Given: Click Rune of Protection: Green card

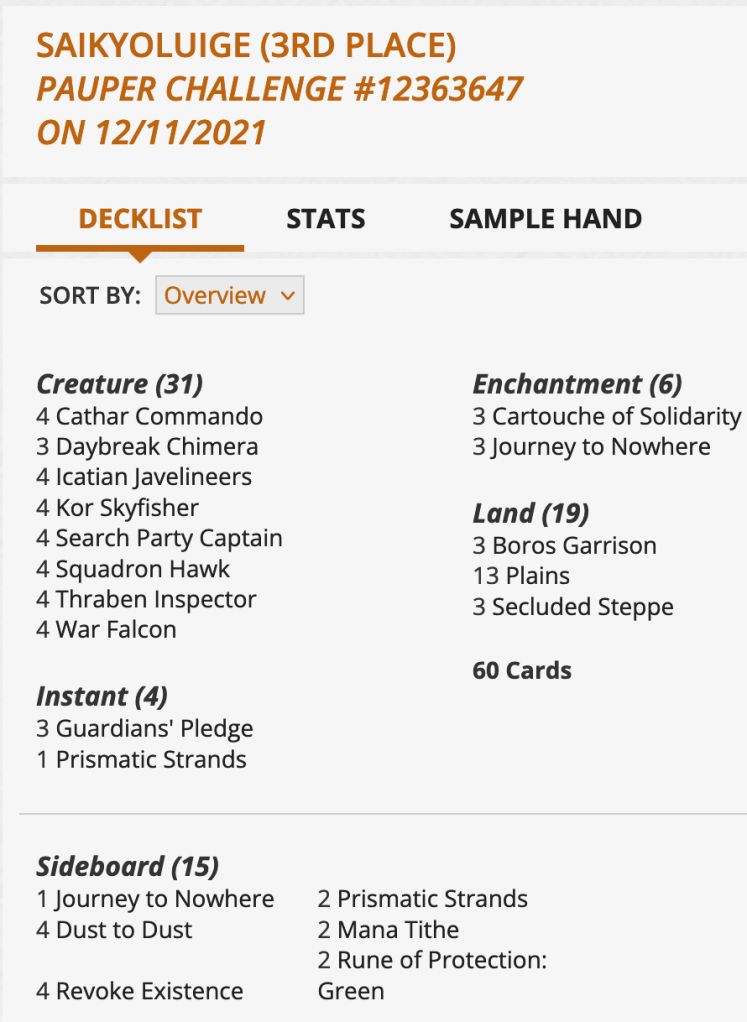Looking at the screenshot, I should 442,961.
